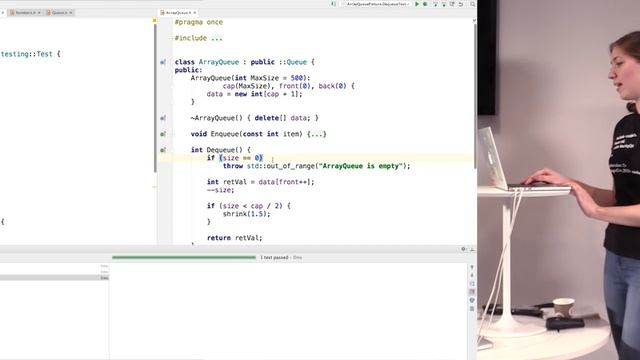Select the highlighted test row in results tree
Viewport: 640px width, 360px height.
(54, 278)
